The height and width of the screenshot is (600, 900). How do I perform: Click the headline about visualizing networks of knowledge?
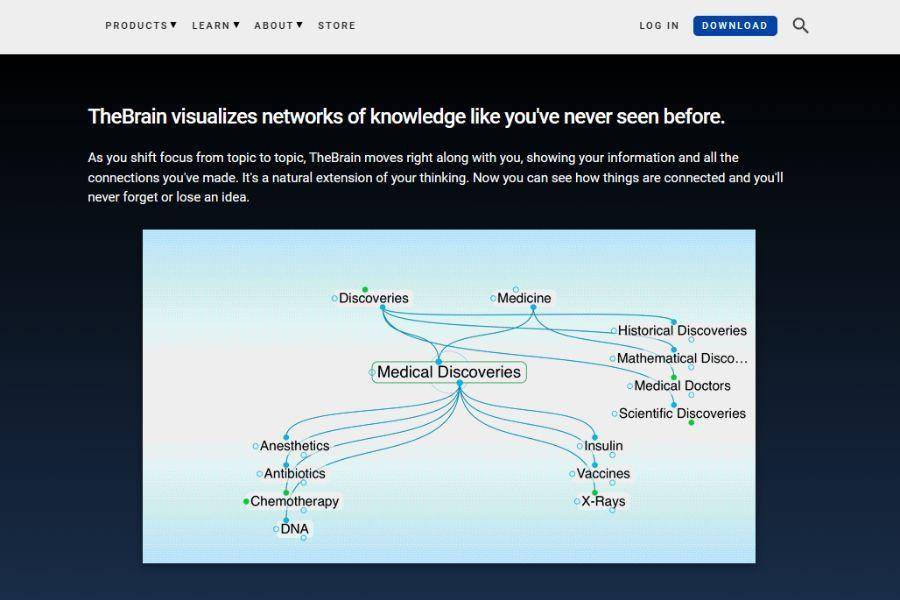tap(406, 117)
